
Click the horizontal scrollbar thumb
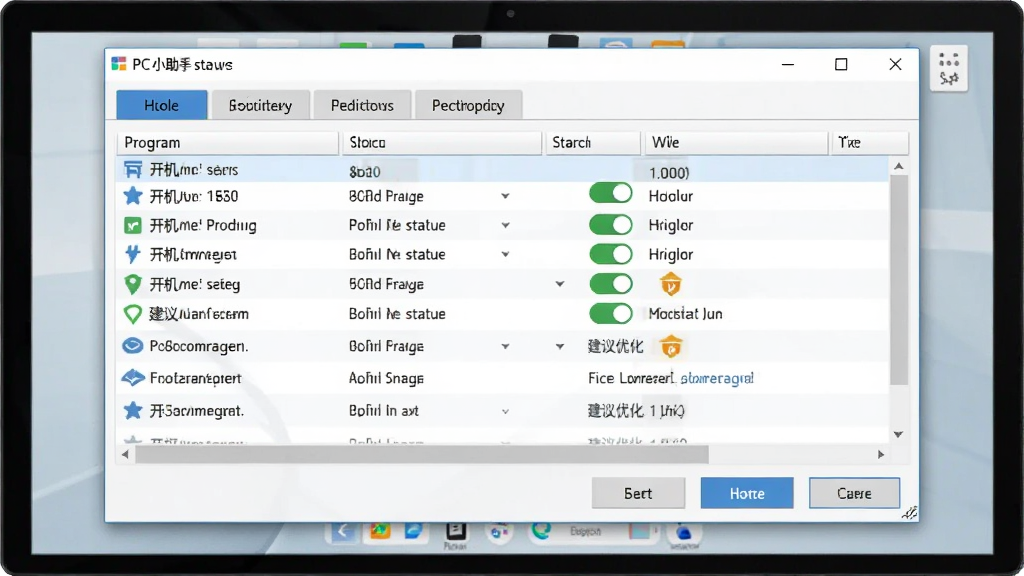422,455
